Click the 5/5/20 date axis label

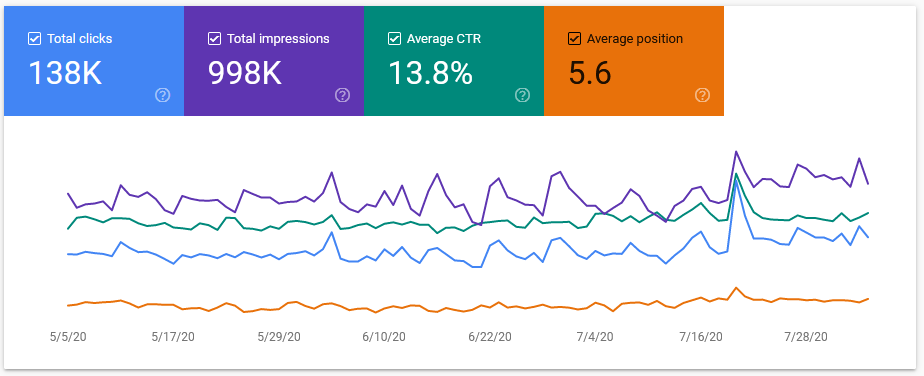point(68,337)
